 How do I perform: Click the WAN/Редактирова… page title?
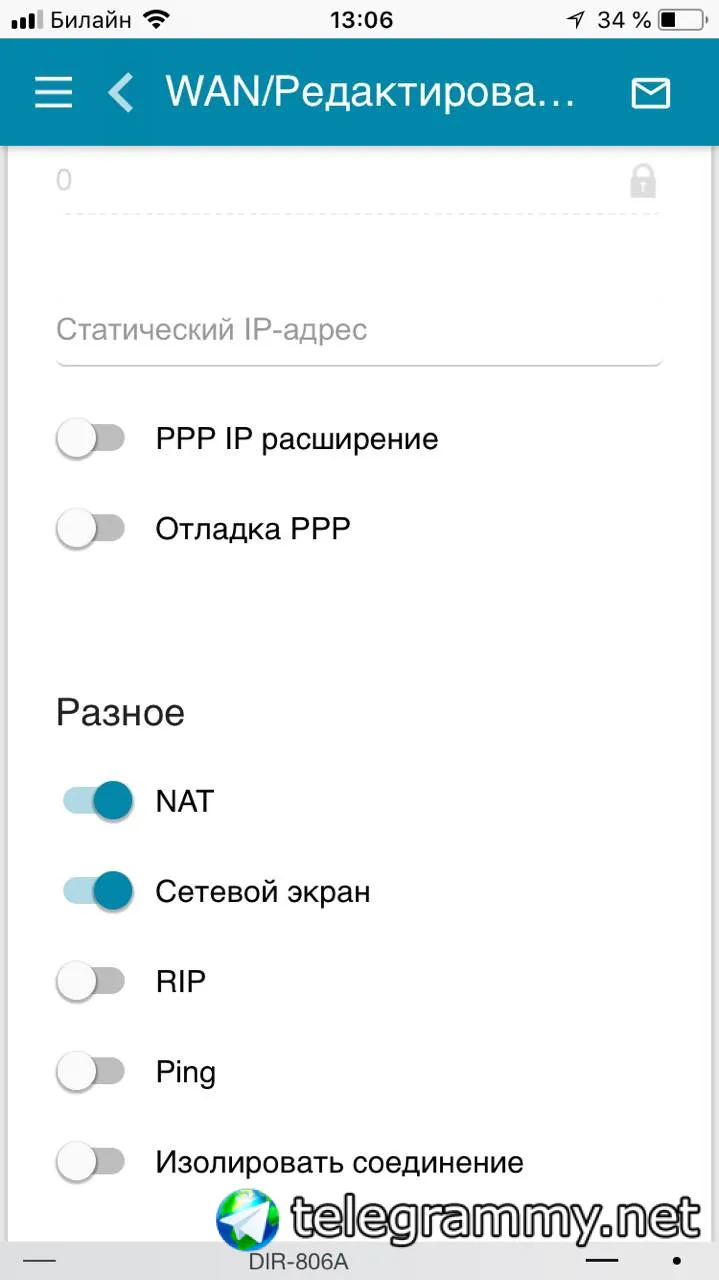coord(370,93)
